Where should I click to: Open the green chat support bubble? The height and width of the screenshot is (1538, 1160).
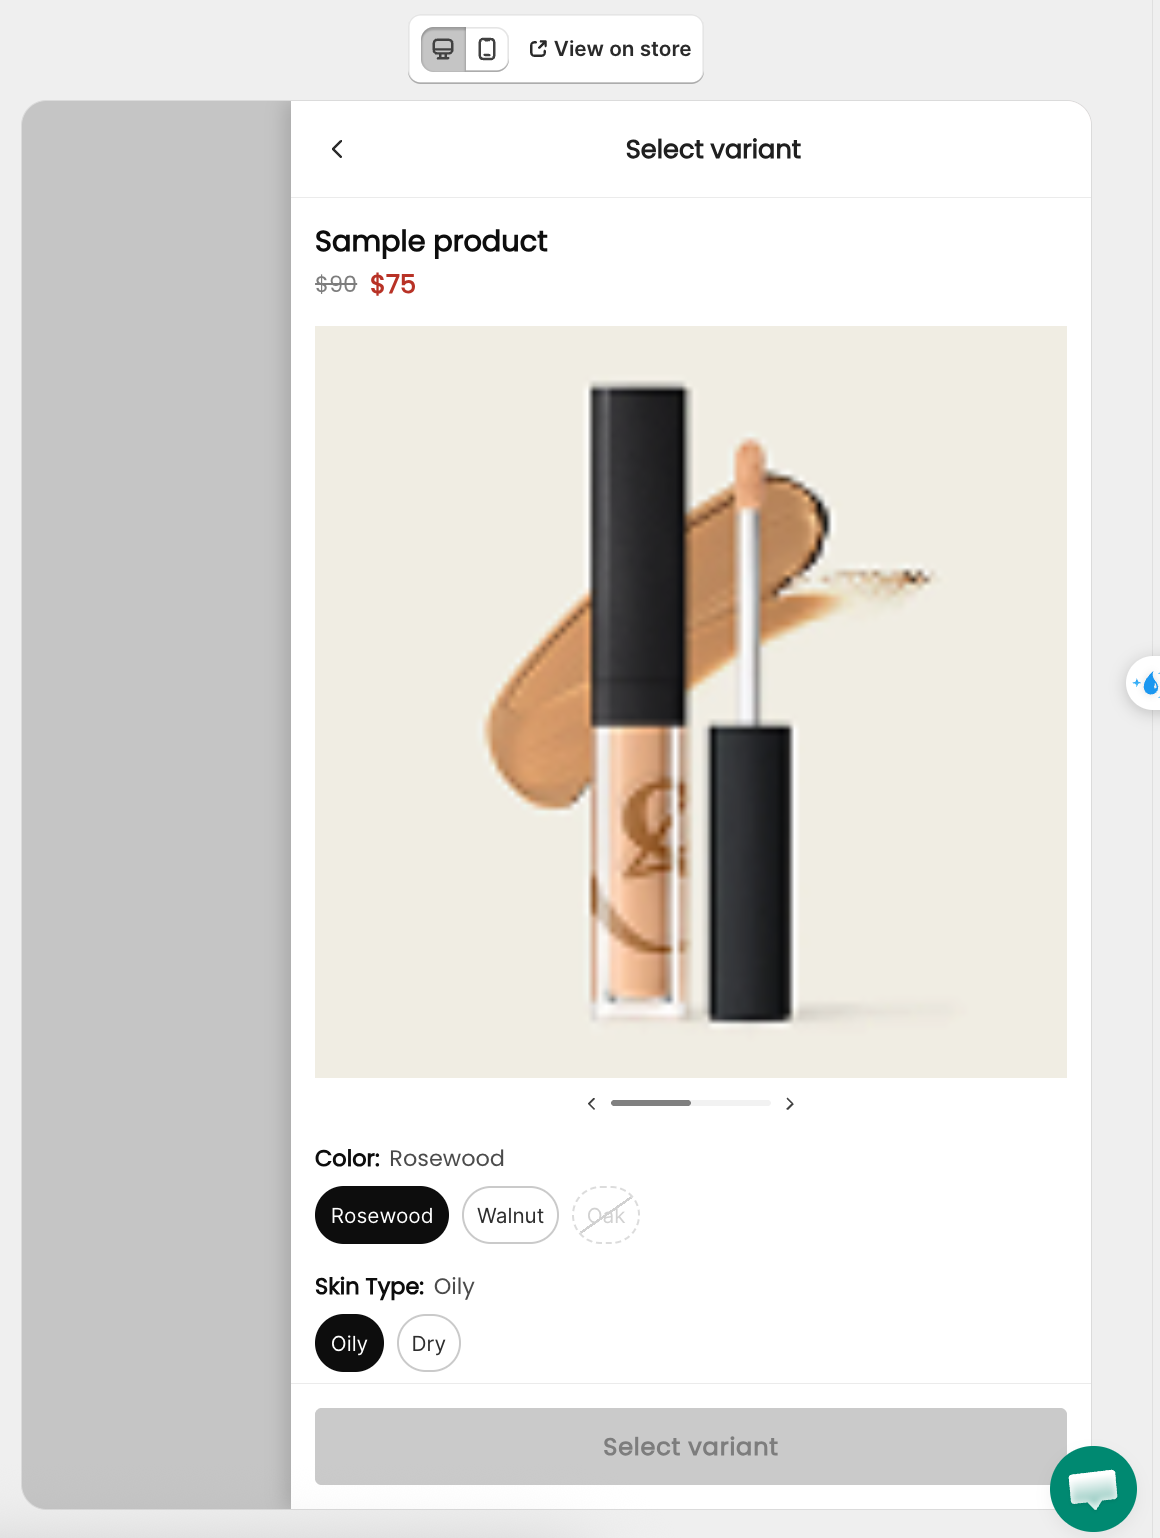point(1093,1488)
